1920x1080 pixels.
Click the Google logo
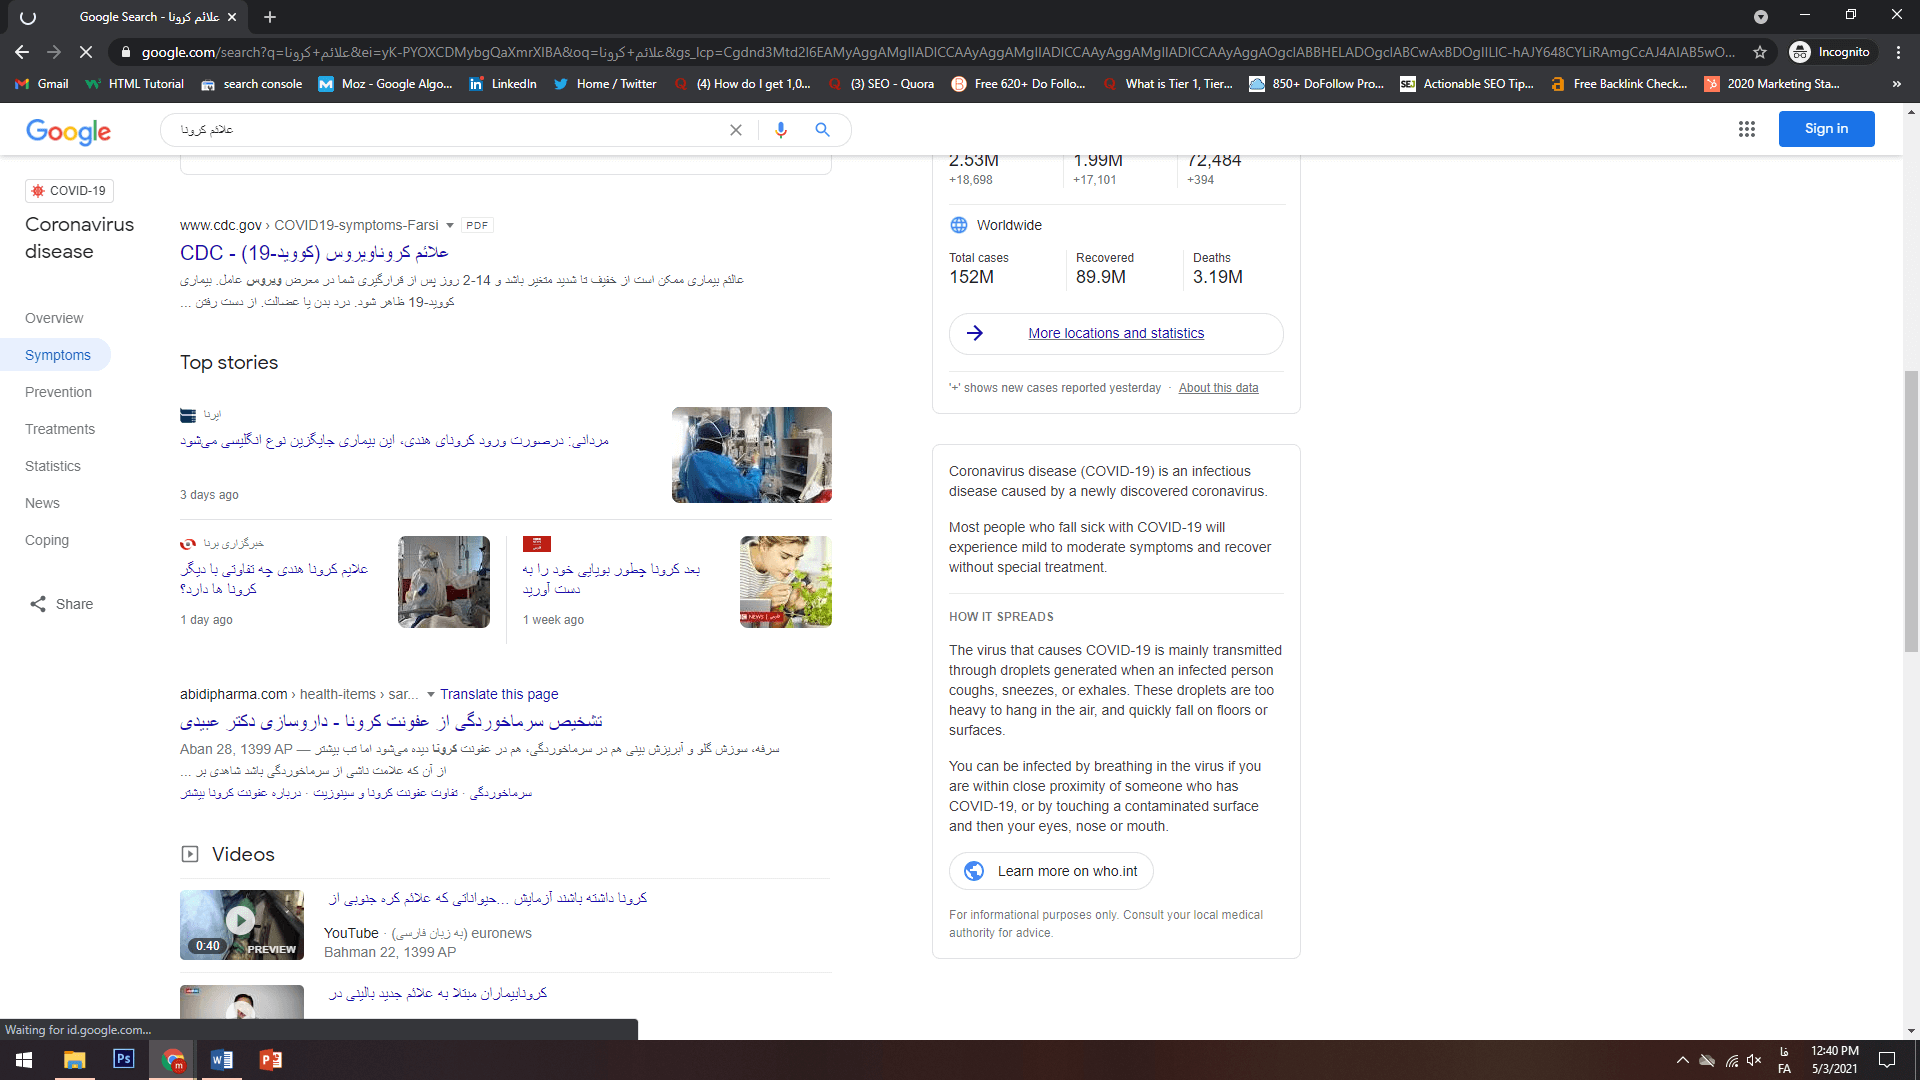tap(68, 131)
